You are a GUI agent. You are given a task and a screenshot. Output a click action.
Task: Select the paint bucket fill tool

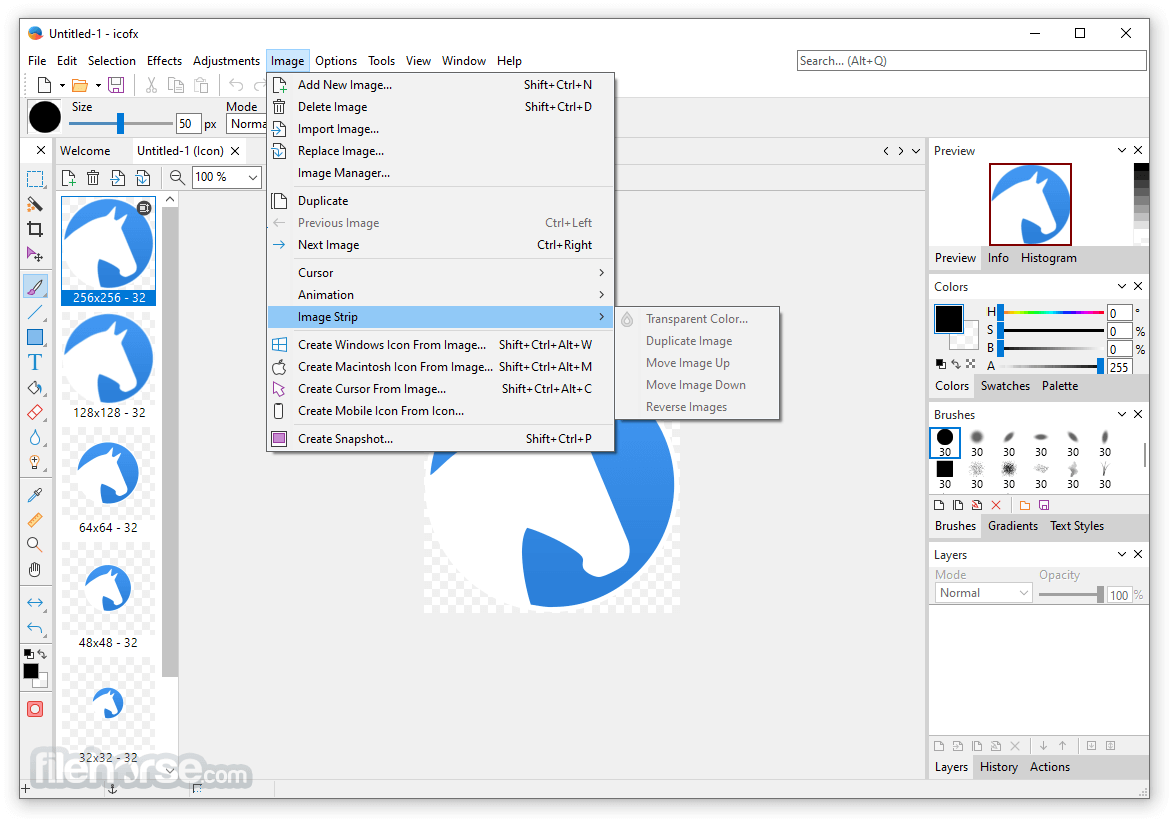pyautogui.click(x=35, y=388)
